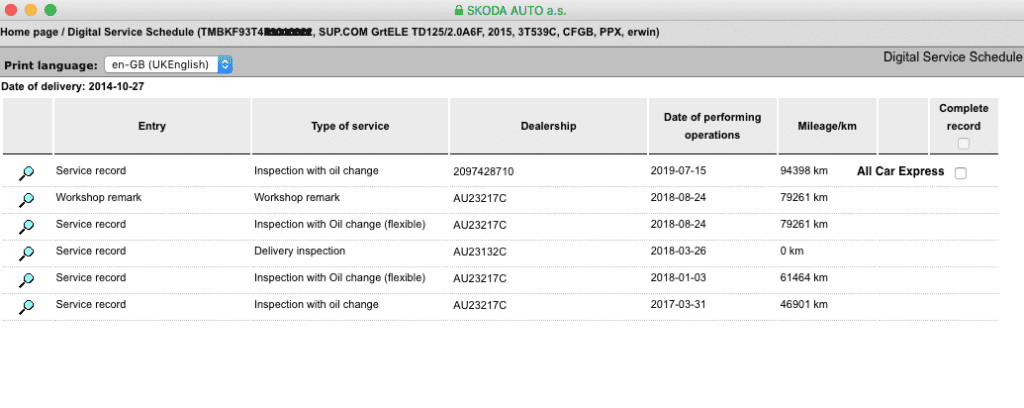Viewport: 1024px width, 408px height.
Task: Click Workshop remark in Type of service column
Action: [x=297, y=197]
